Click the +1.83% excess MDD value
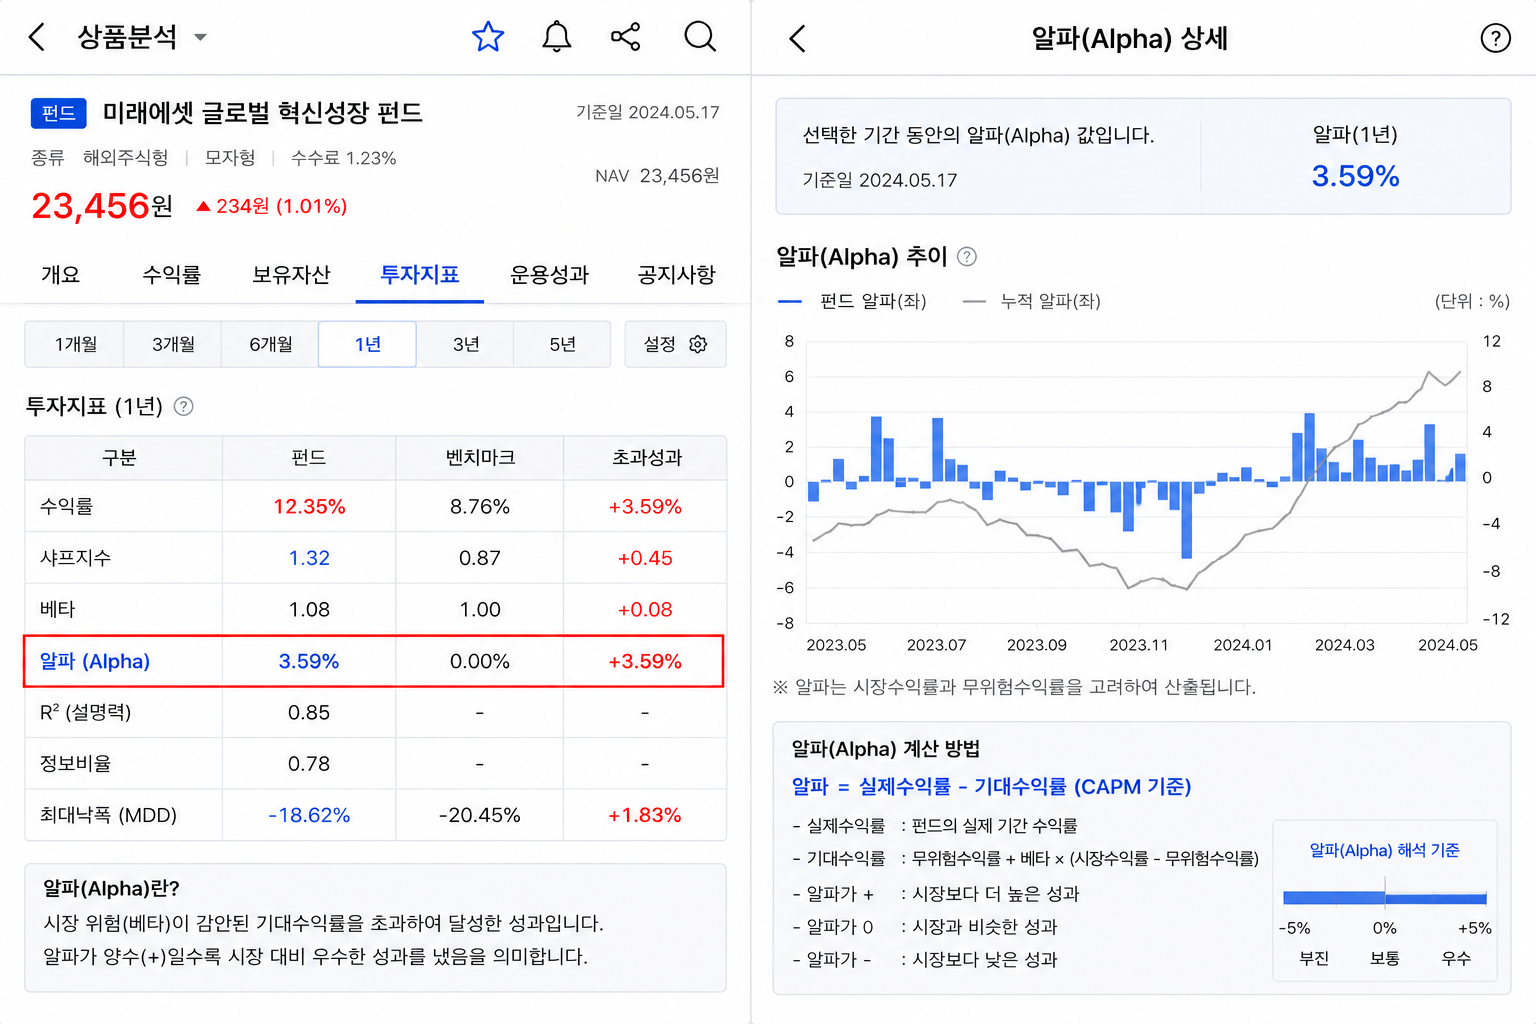1536x1024 pixels. tap(645, 815)
